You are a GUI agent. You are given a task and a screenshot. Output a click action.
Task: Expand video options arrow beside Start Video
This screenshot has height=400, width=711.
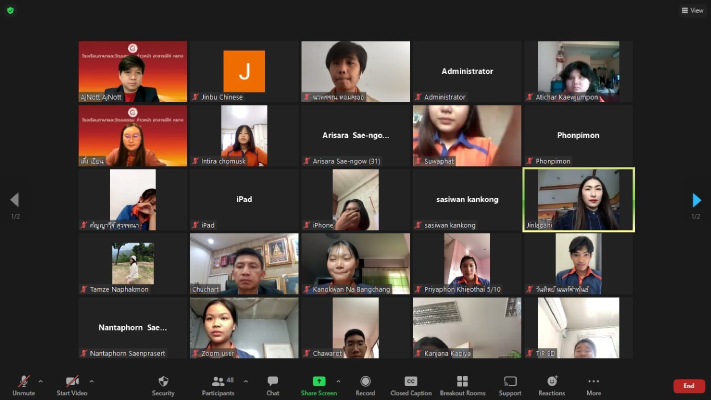[91, 381]
